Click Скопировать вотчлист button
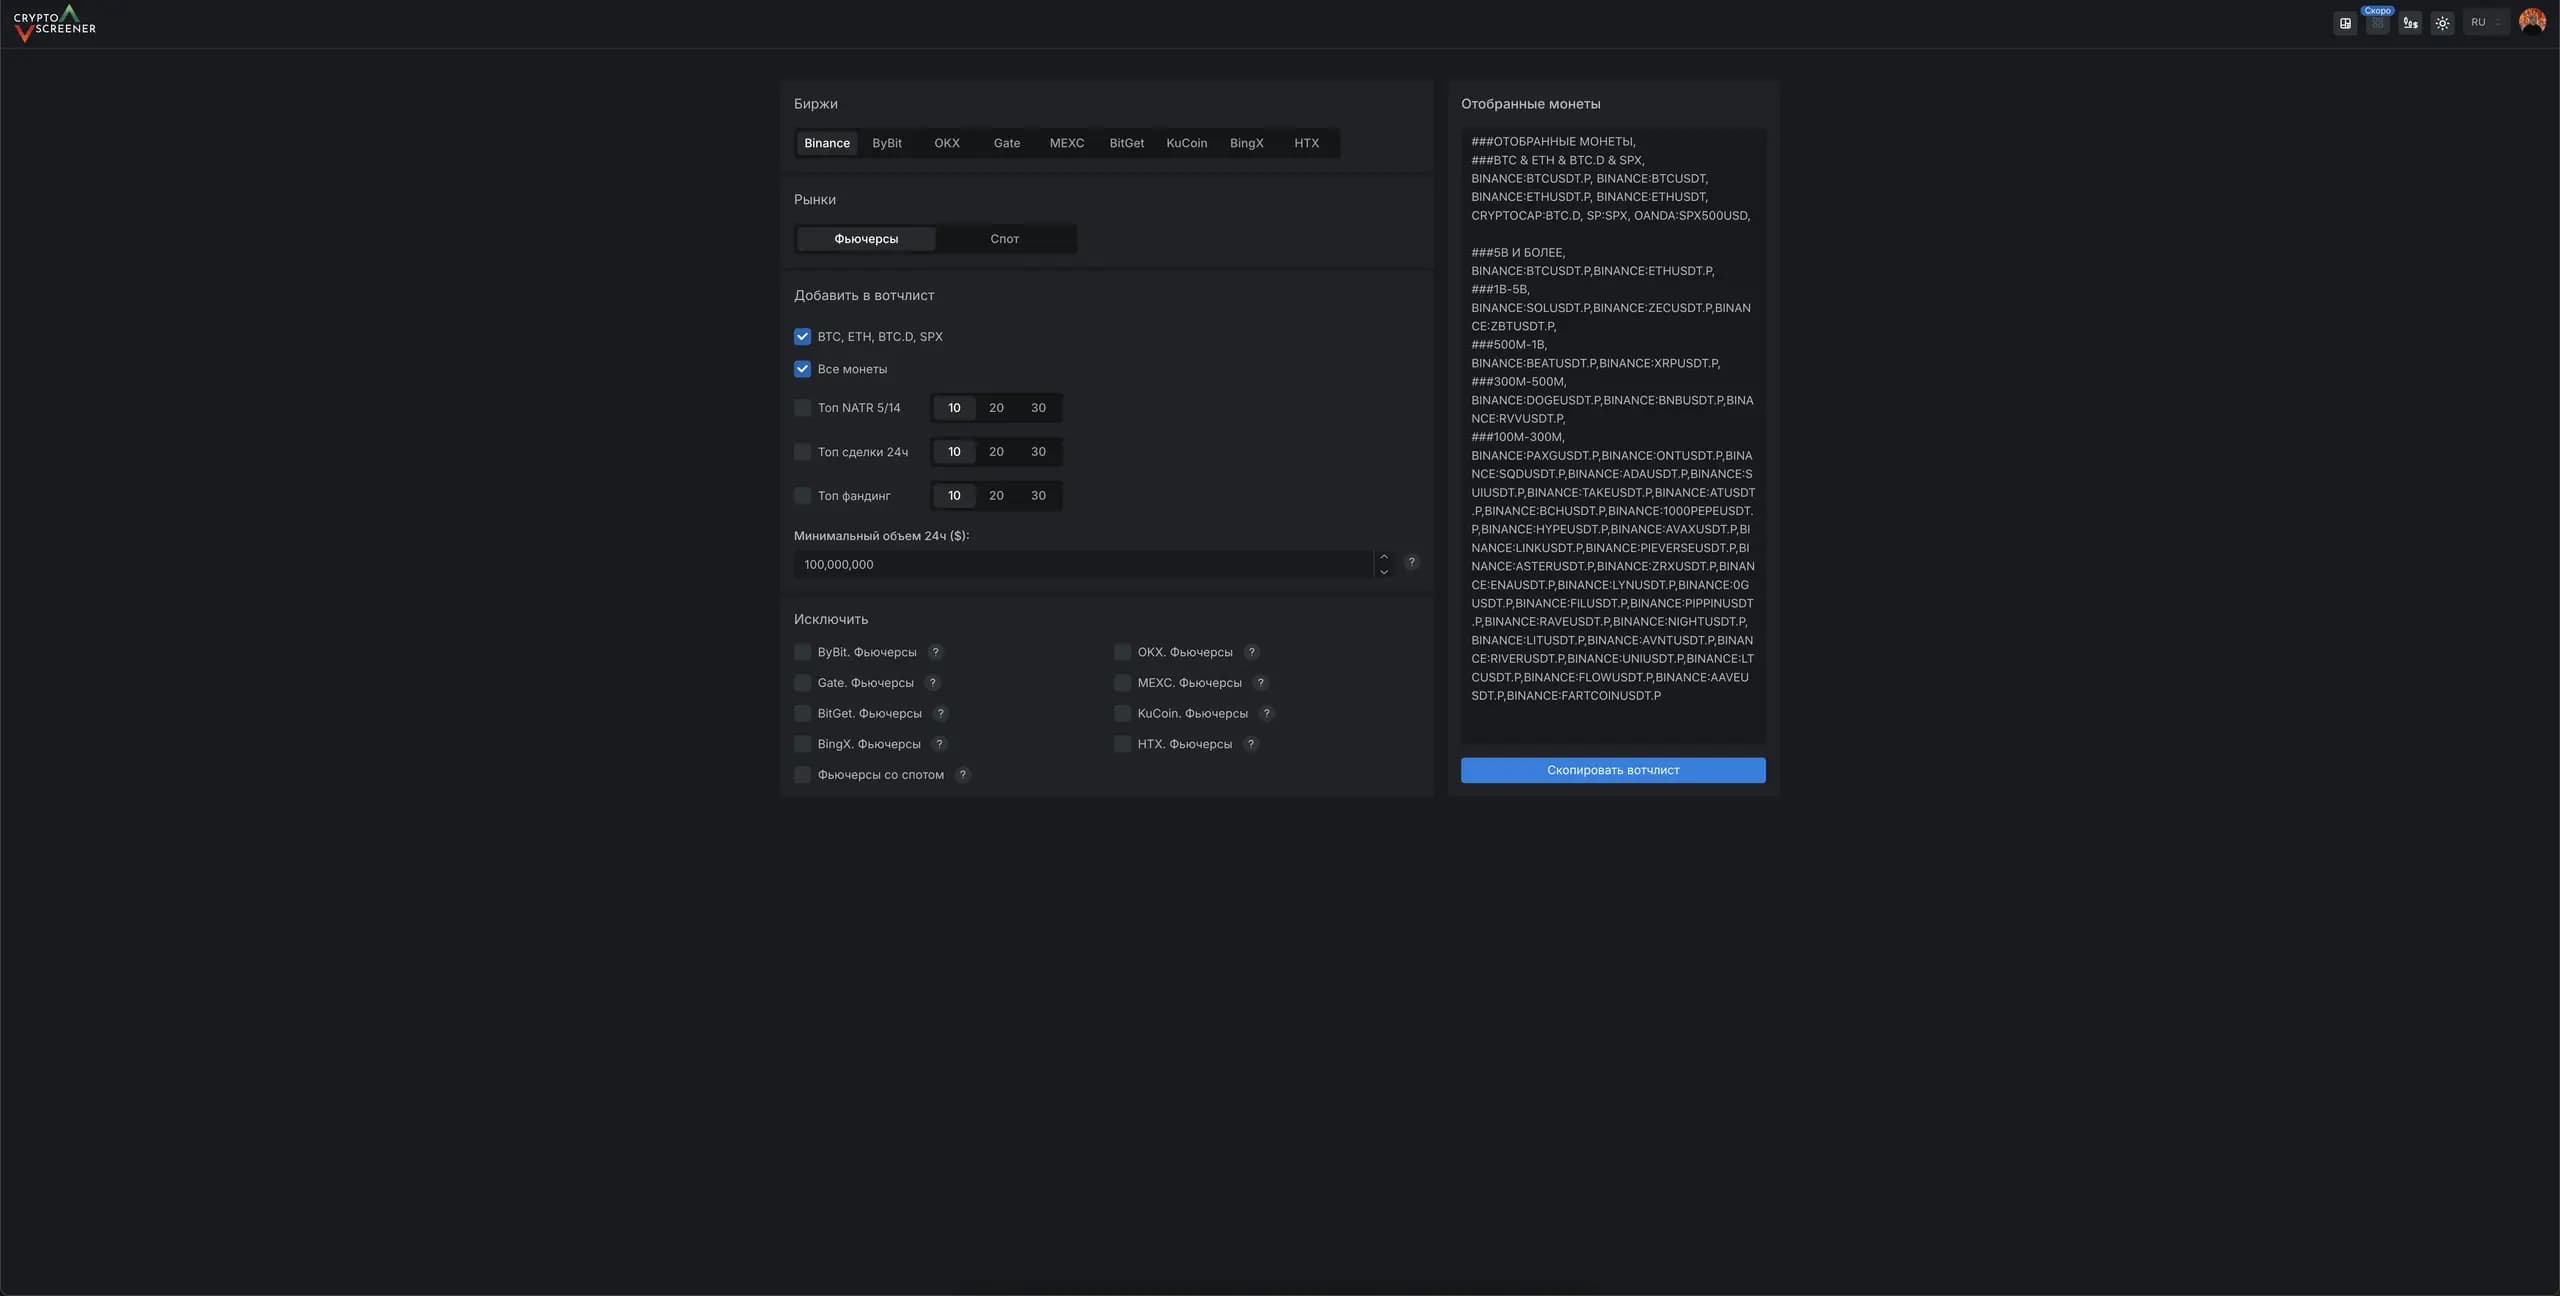 [x=1613, y=770]
